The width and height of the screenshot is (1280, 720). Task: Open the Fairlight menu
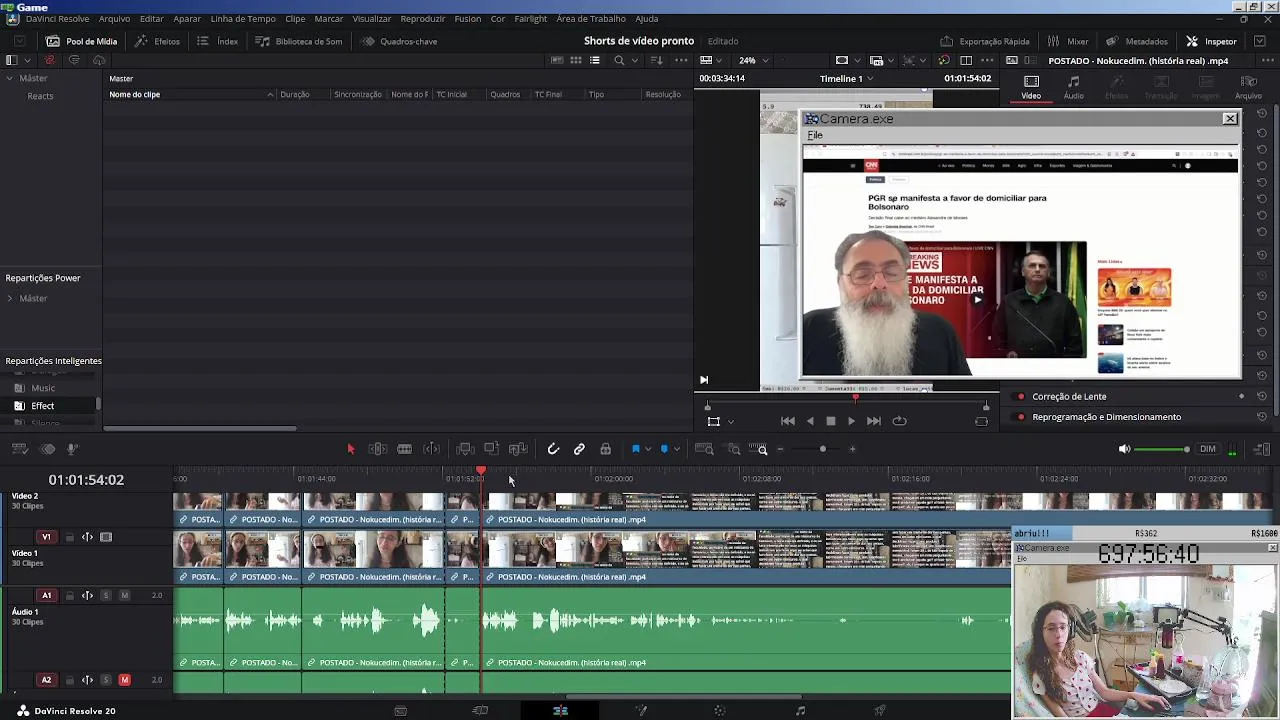[531, 19]
